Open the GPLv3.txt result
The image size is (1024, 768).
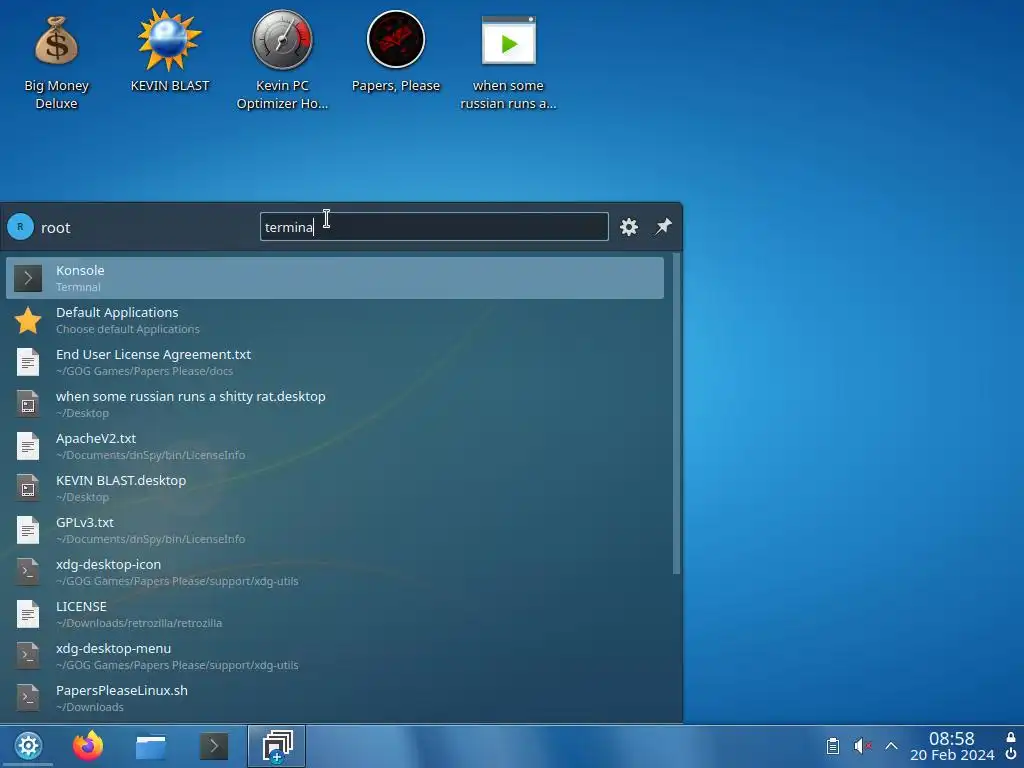coord(335,530)
